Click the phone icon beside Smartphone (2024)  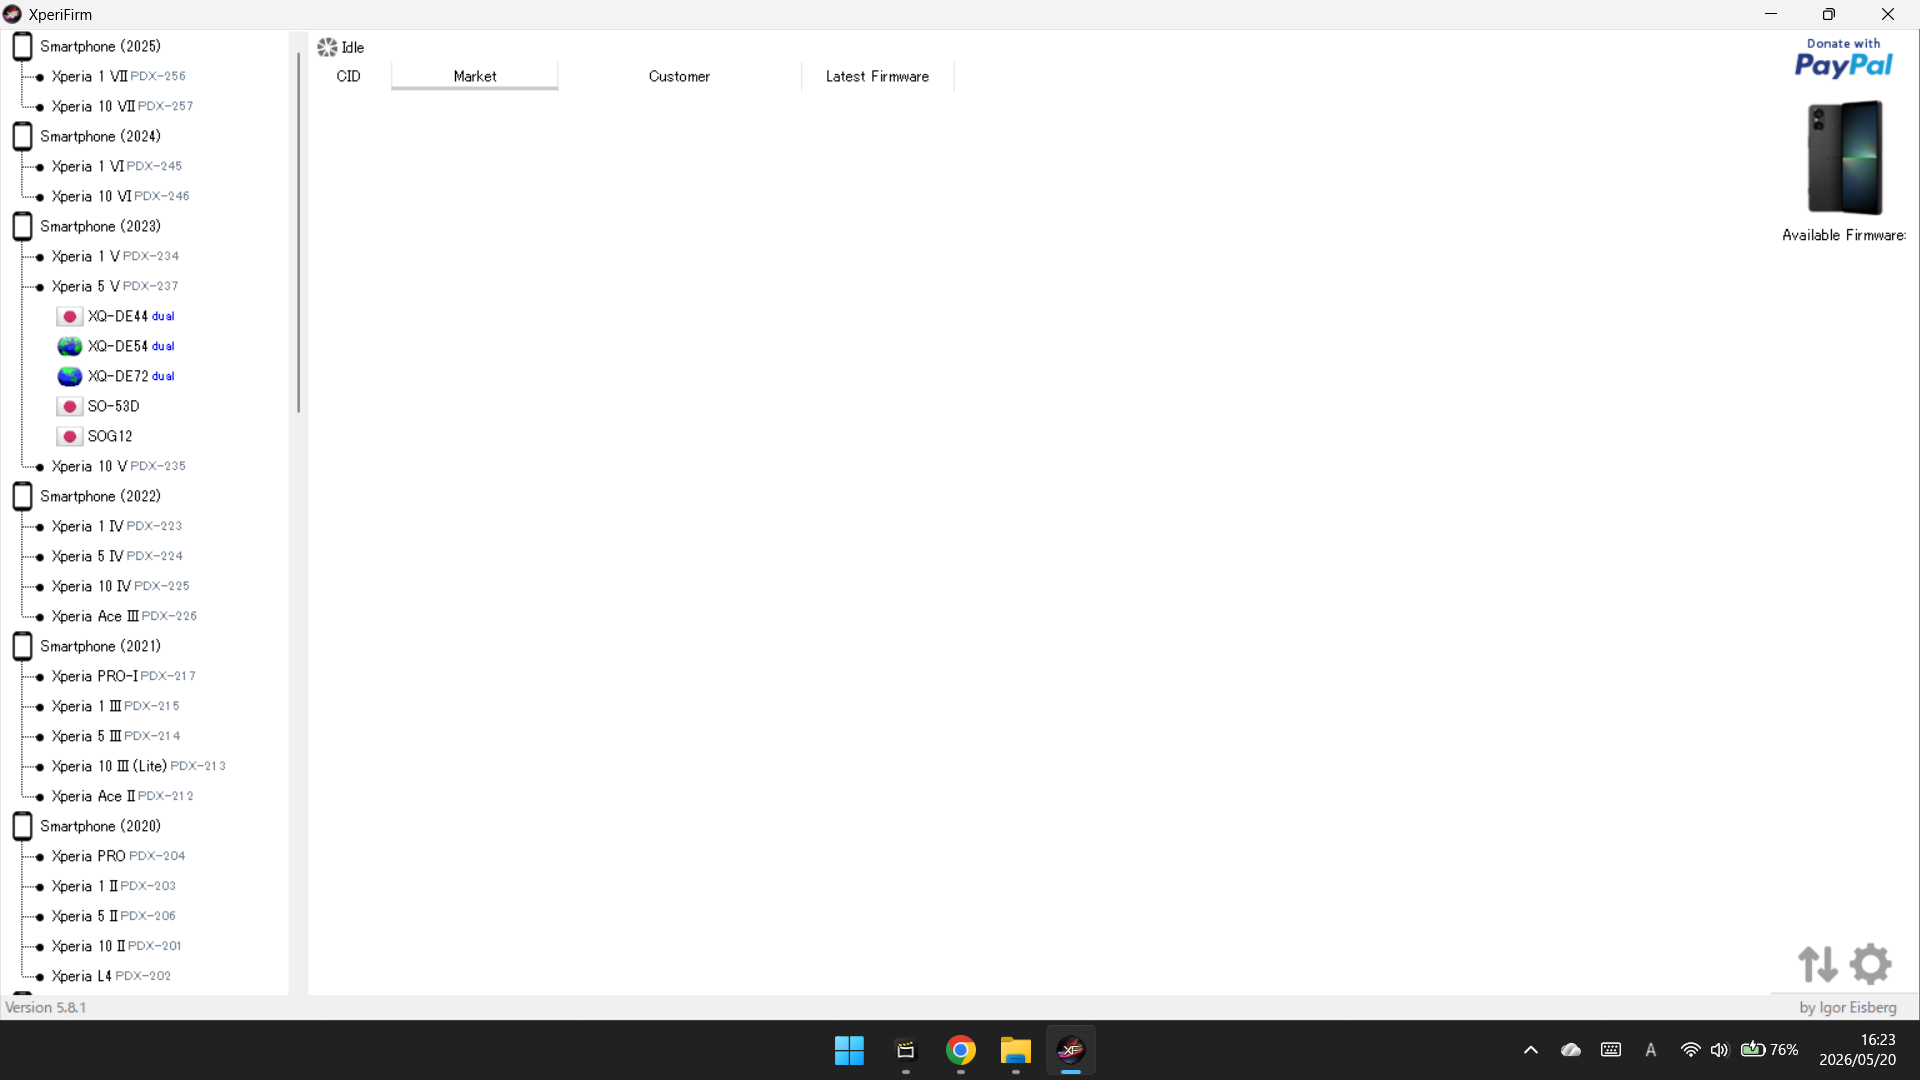22,136
